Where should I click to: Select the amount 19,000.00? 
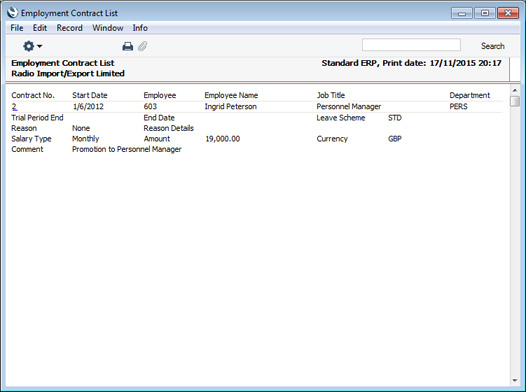pos(222,139)
